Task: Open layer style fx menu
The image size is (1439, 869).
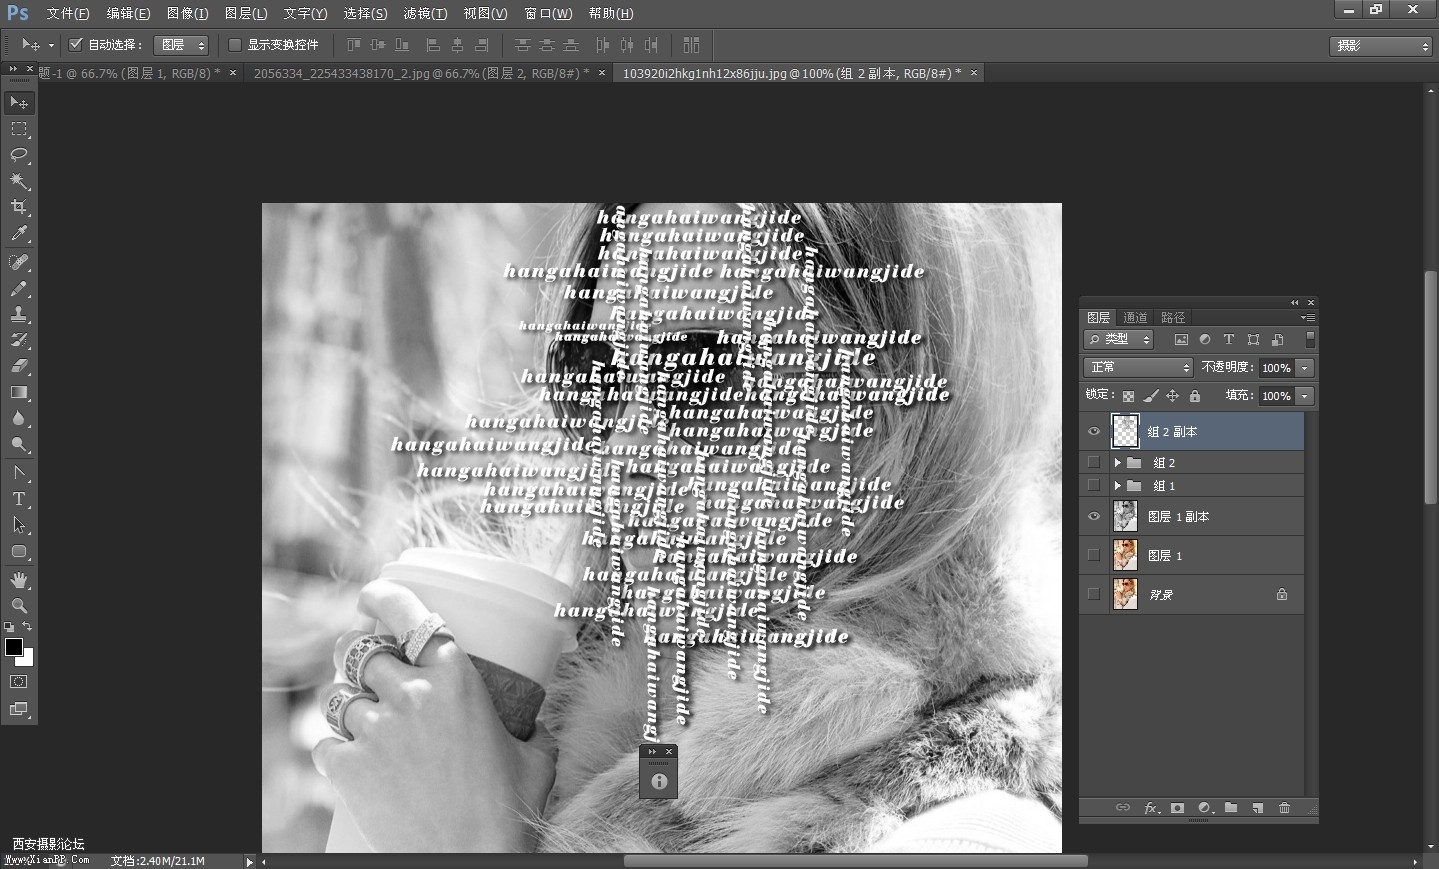Action: tap(1151, 808)
